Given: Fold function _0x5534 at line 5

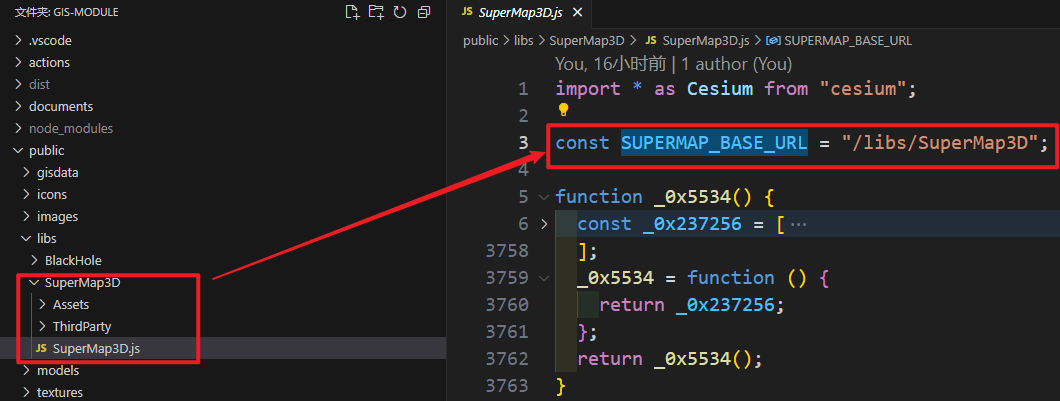Looking at the screenshot, I should [544, 197].
